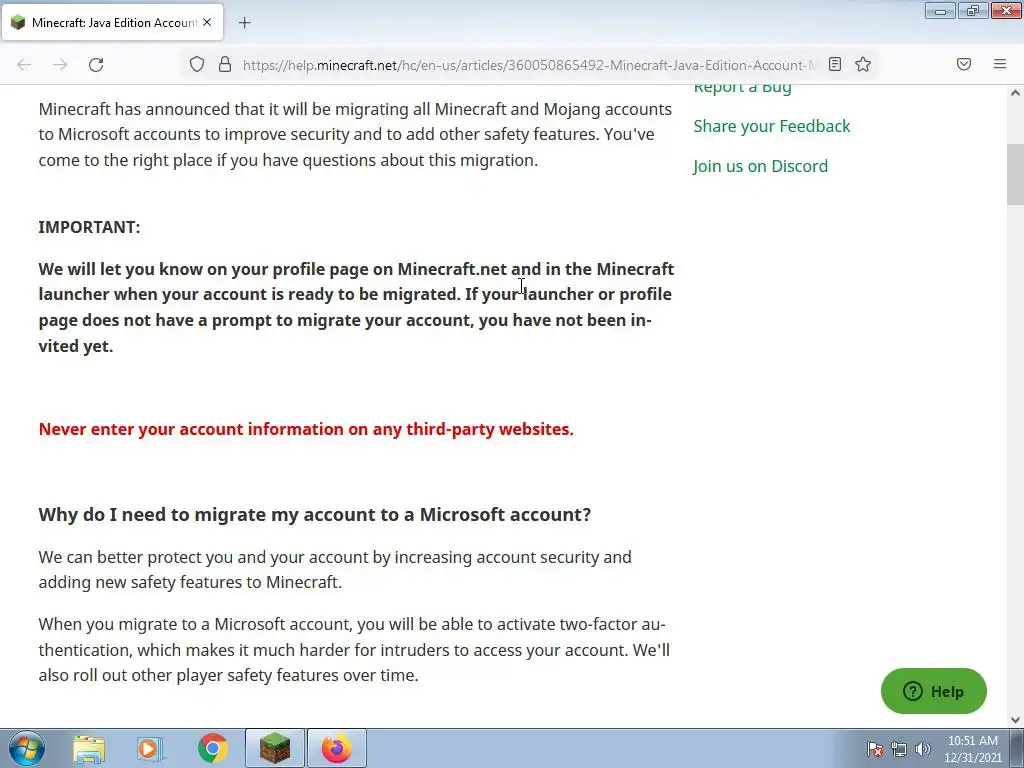Close the Minecraft Java Edition Account tab

[207, 22]
